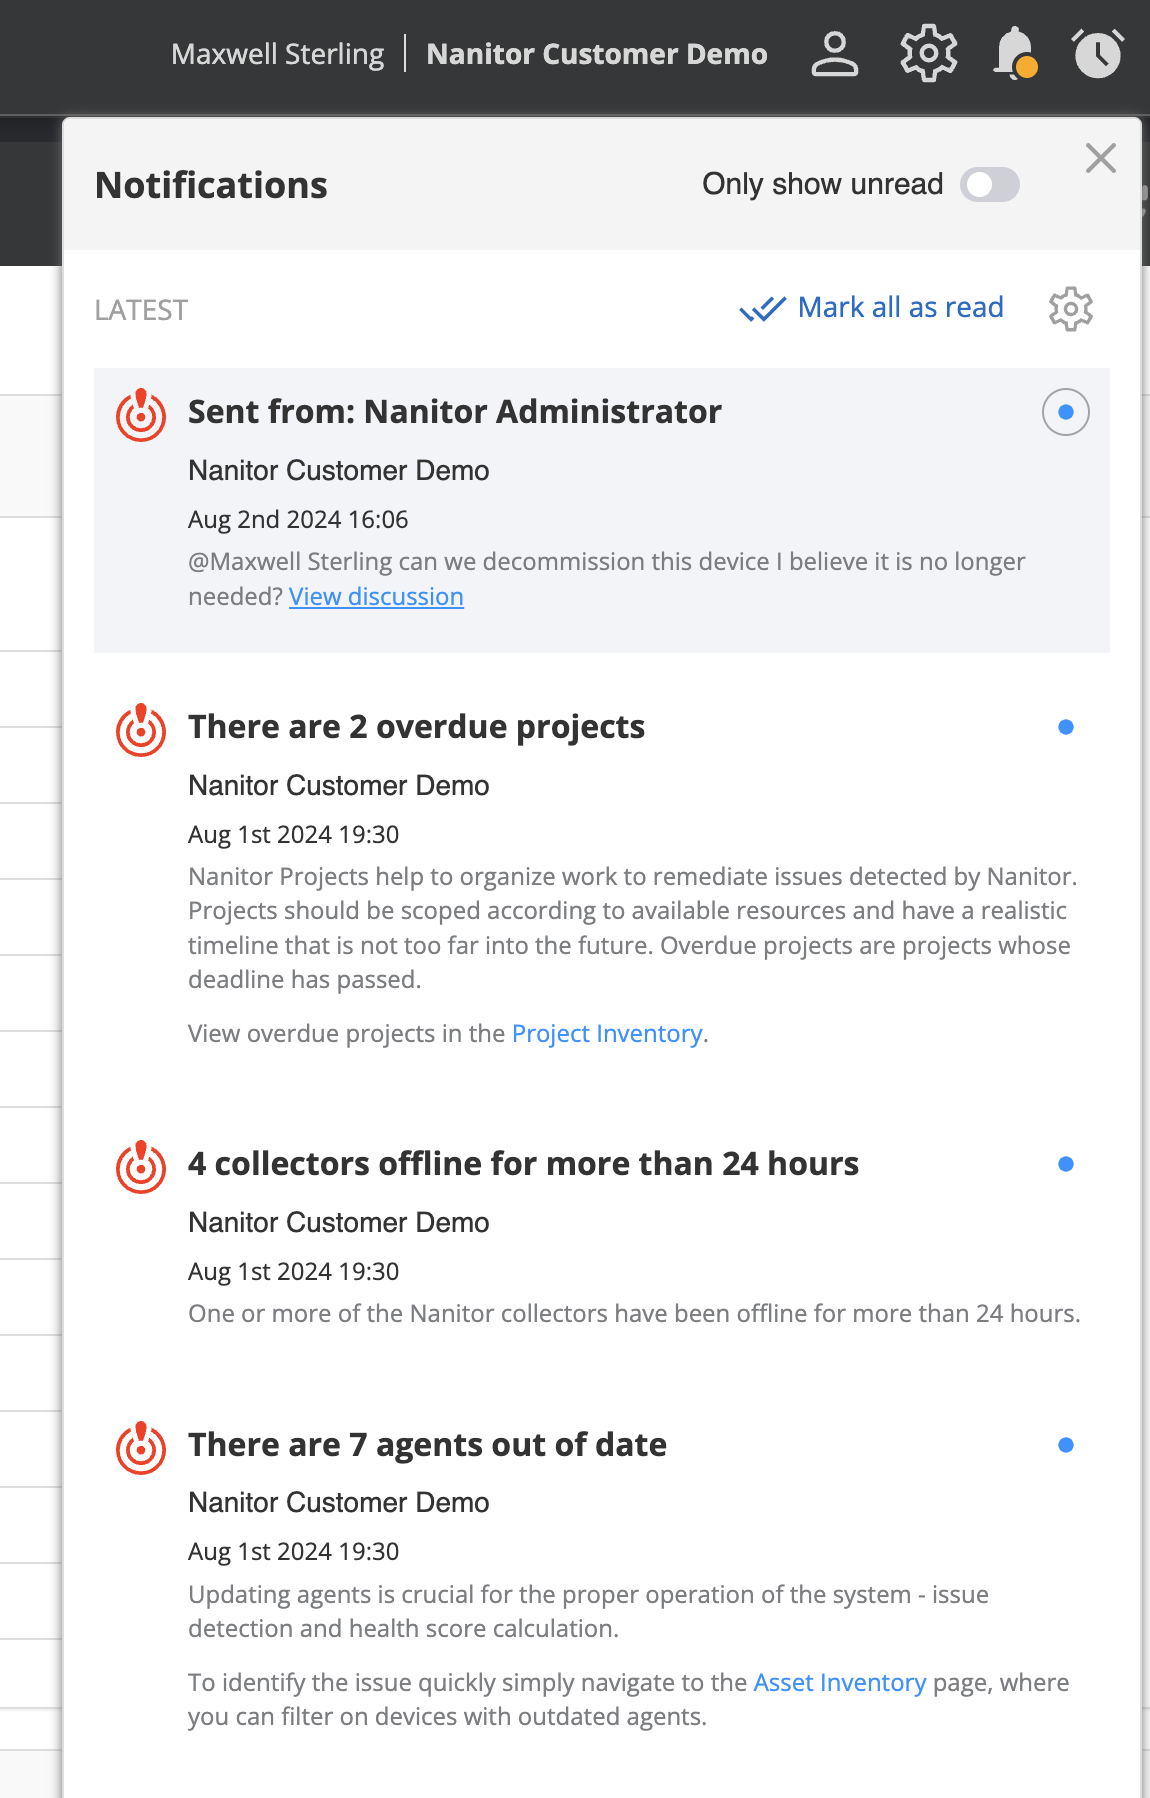Mark collectors offline notification as read
Image resolution: width=1150 pixels, height=1798 pixels.
(1065, 1164)
